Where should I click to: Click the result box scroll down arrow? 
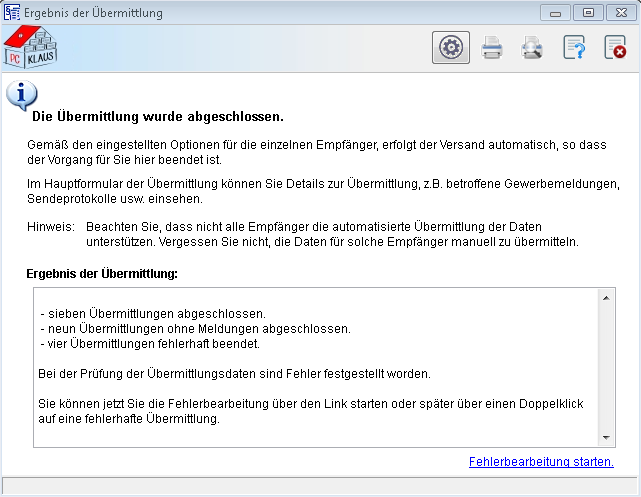coord(606,438)
